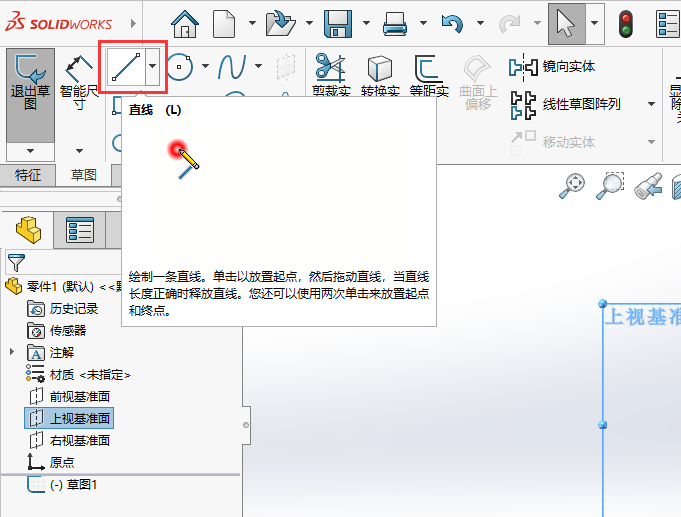Click the Home icon in top toolbar

(x=185, y=23)
